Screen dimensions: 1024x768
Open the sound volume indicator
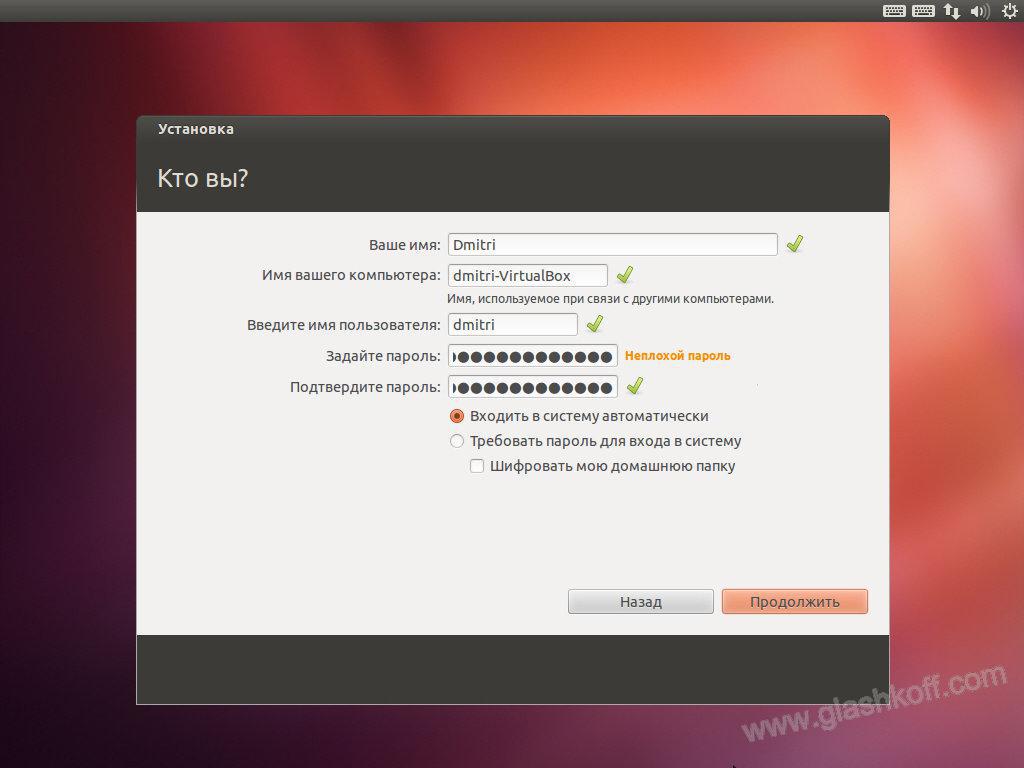980,11
